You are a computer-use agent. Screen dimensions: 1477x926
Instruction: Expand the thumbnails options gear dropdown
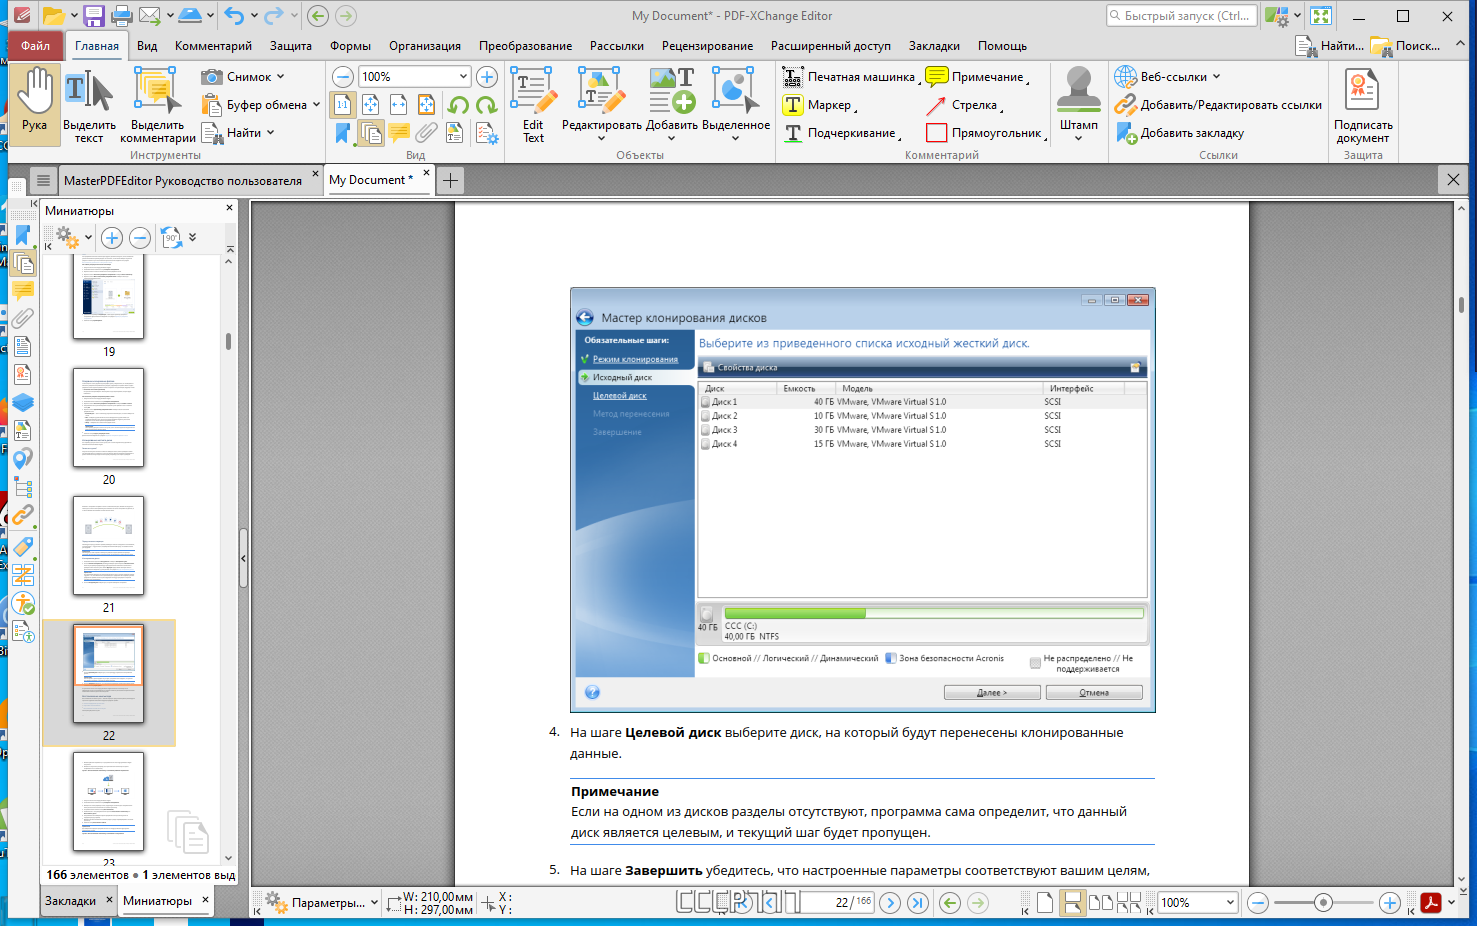(x=88, y=238)
